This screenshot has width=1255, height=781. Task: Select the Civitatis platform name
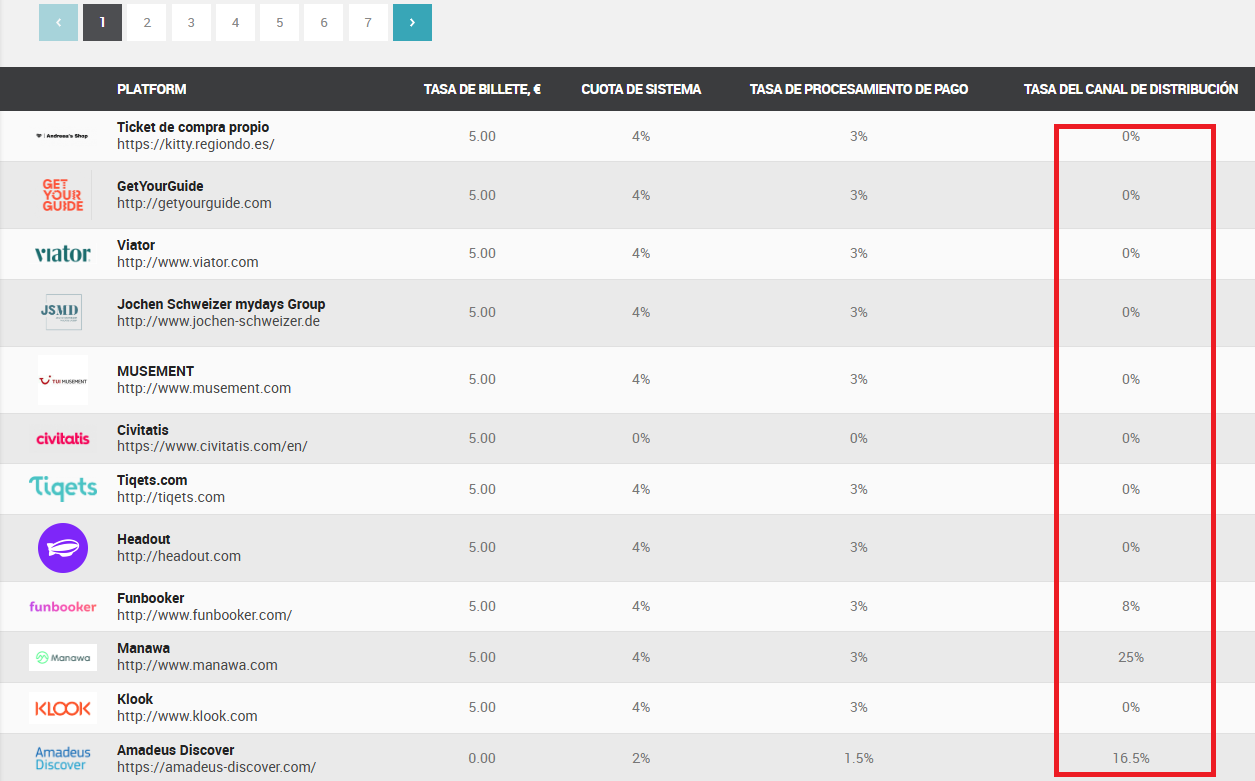click(x=143, y=430)
